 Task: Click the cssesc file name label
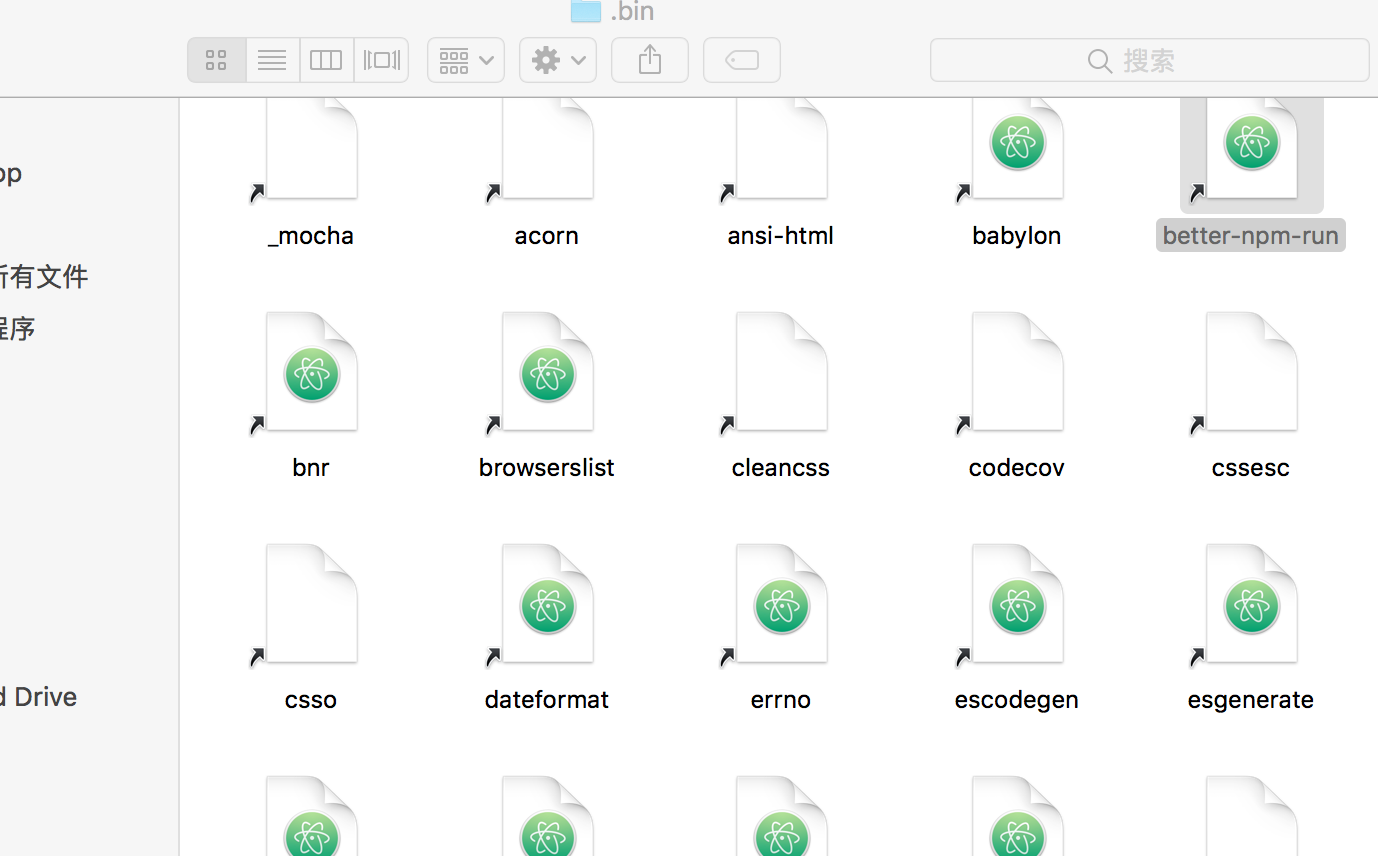pyautogui.click(x=1251, y=467)
